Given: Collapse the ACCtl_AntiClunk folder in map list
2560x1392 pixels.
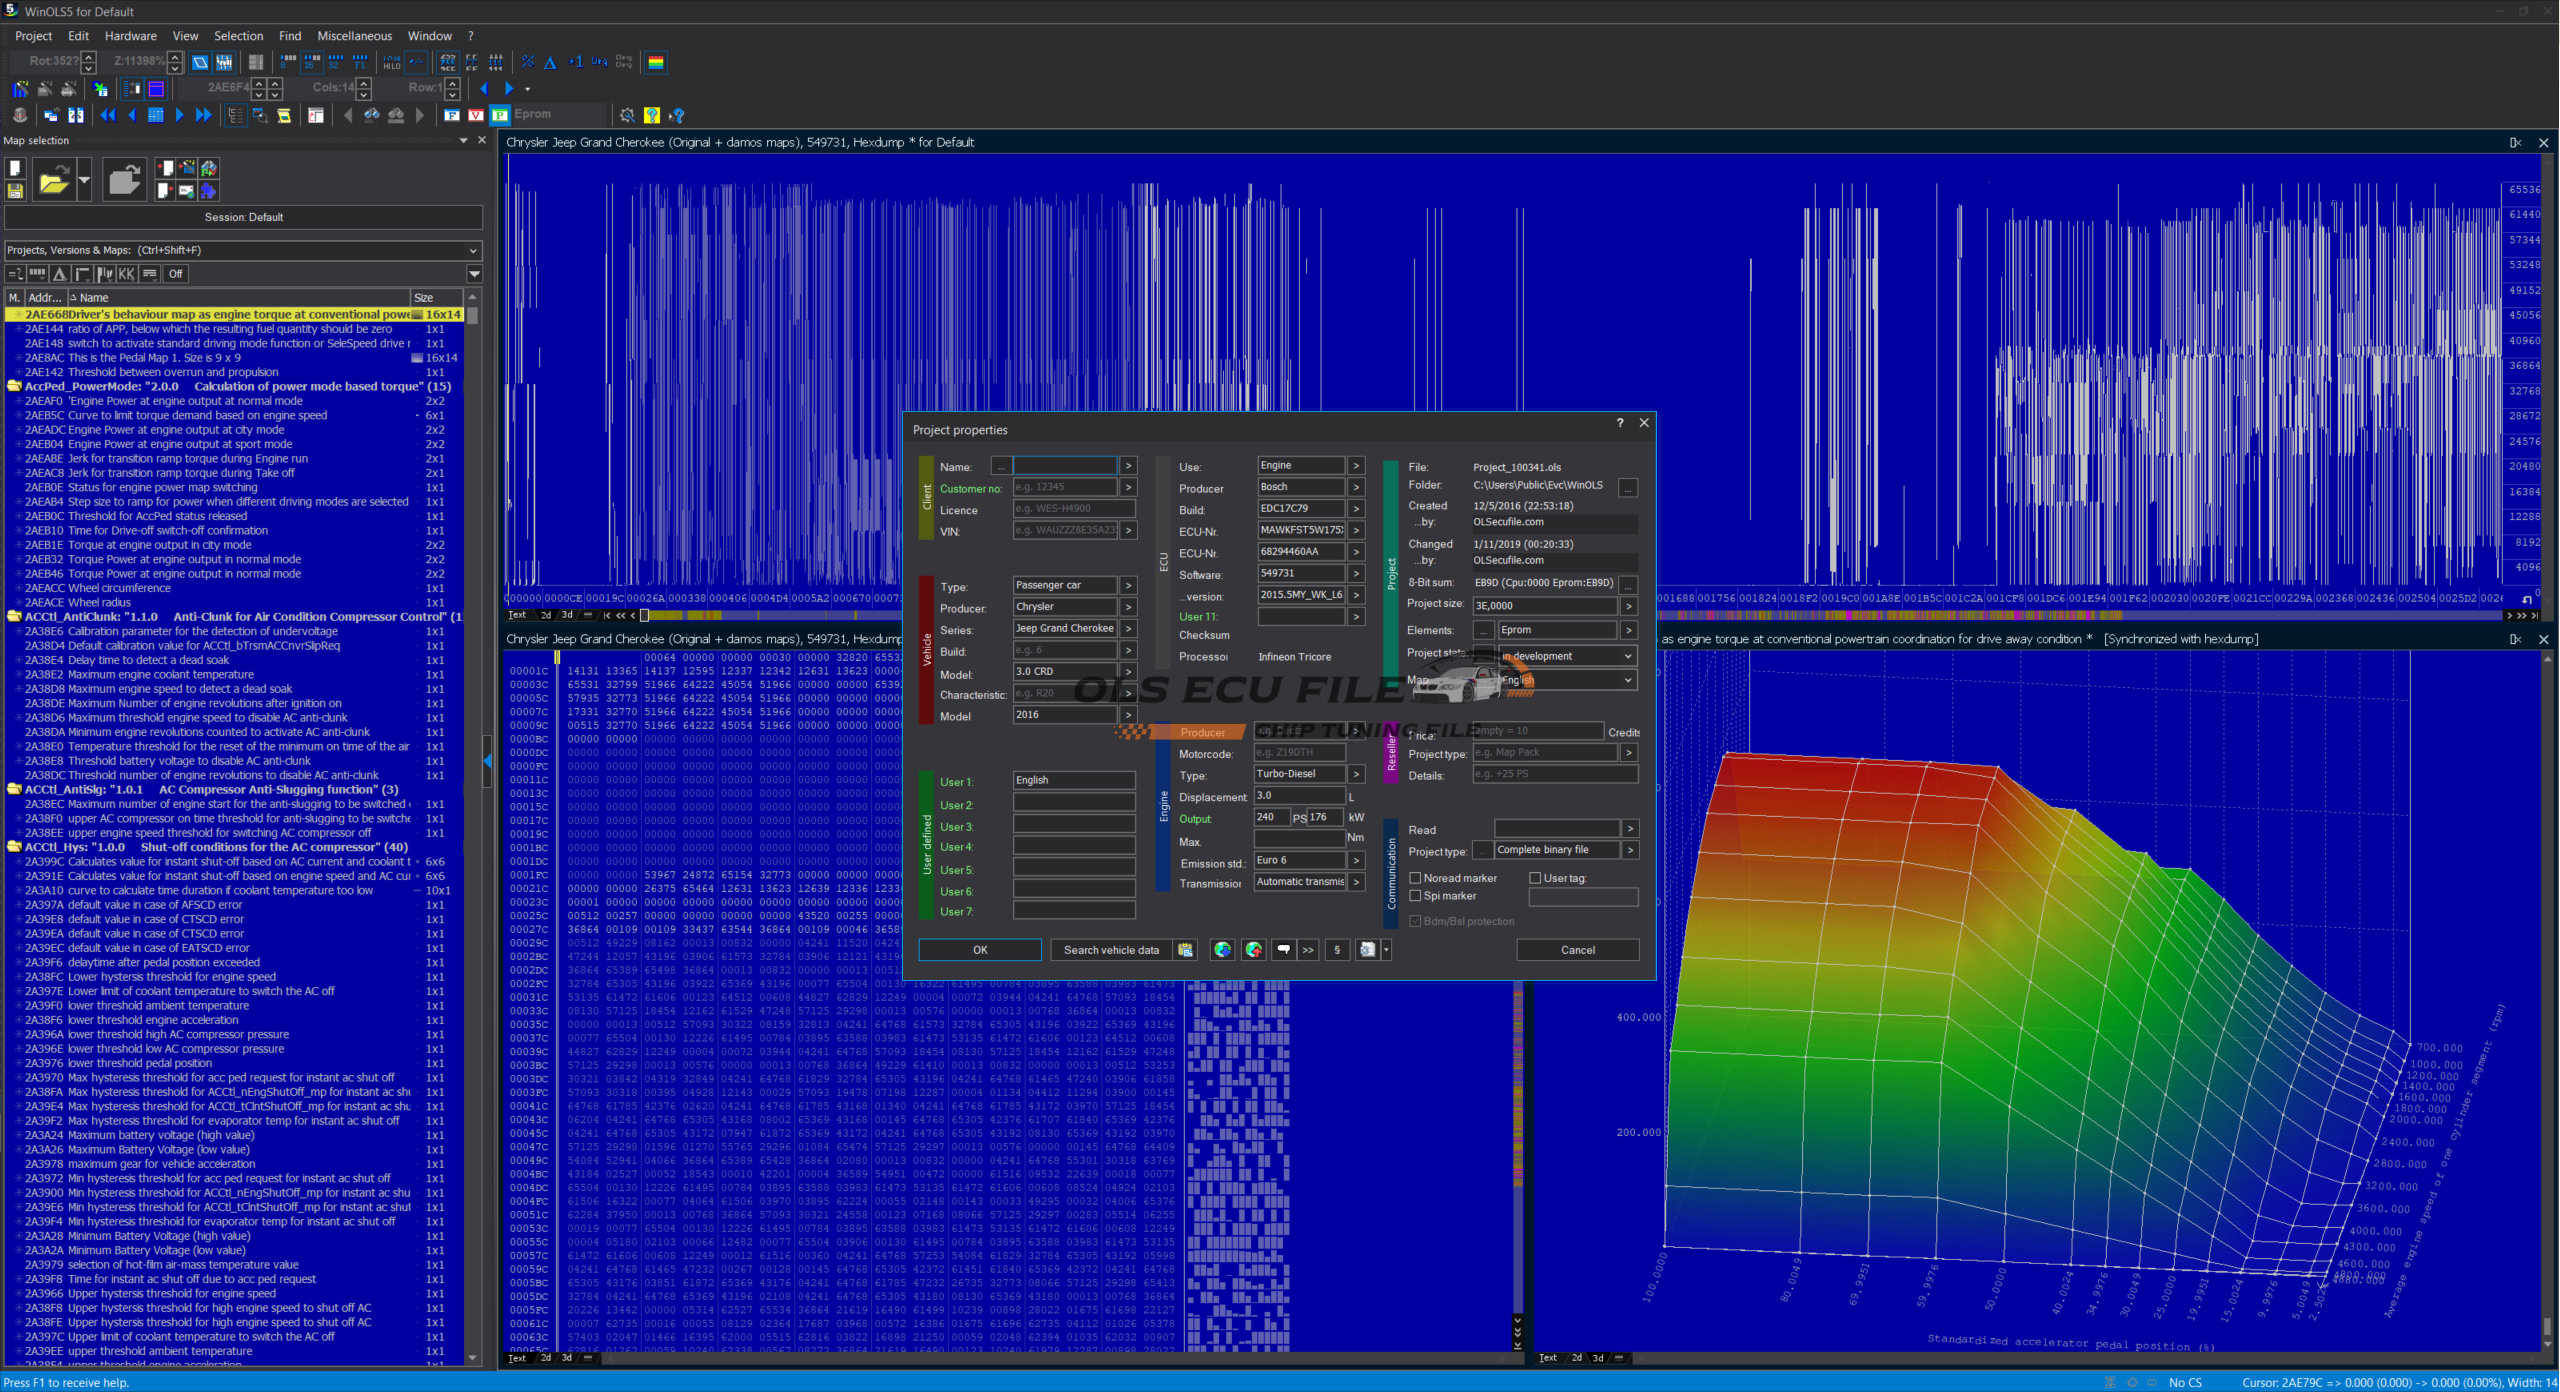Looking at the screenshot, I should [x=14, y=617].
